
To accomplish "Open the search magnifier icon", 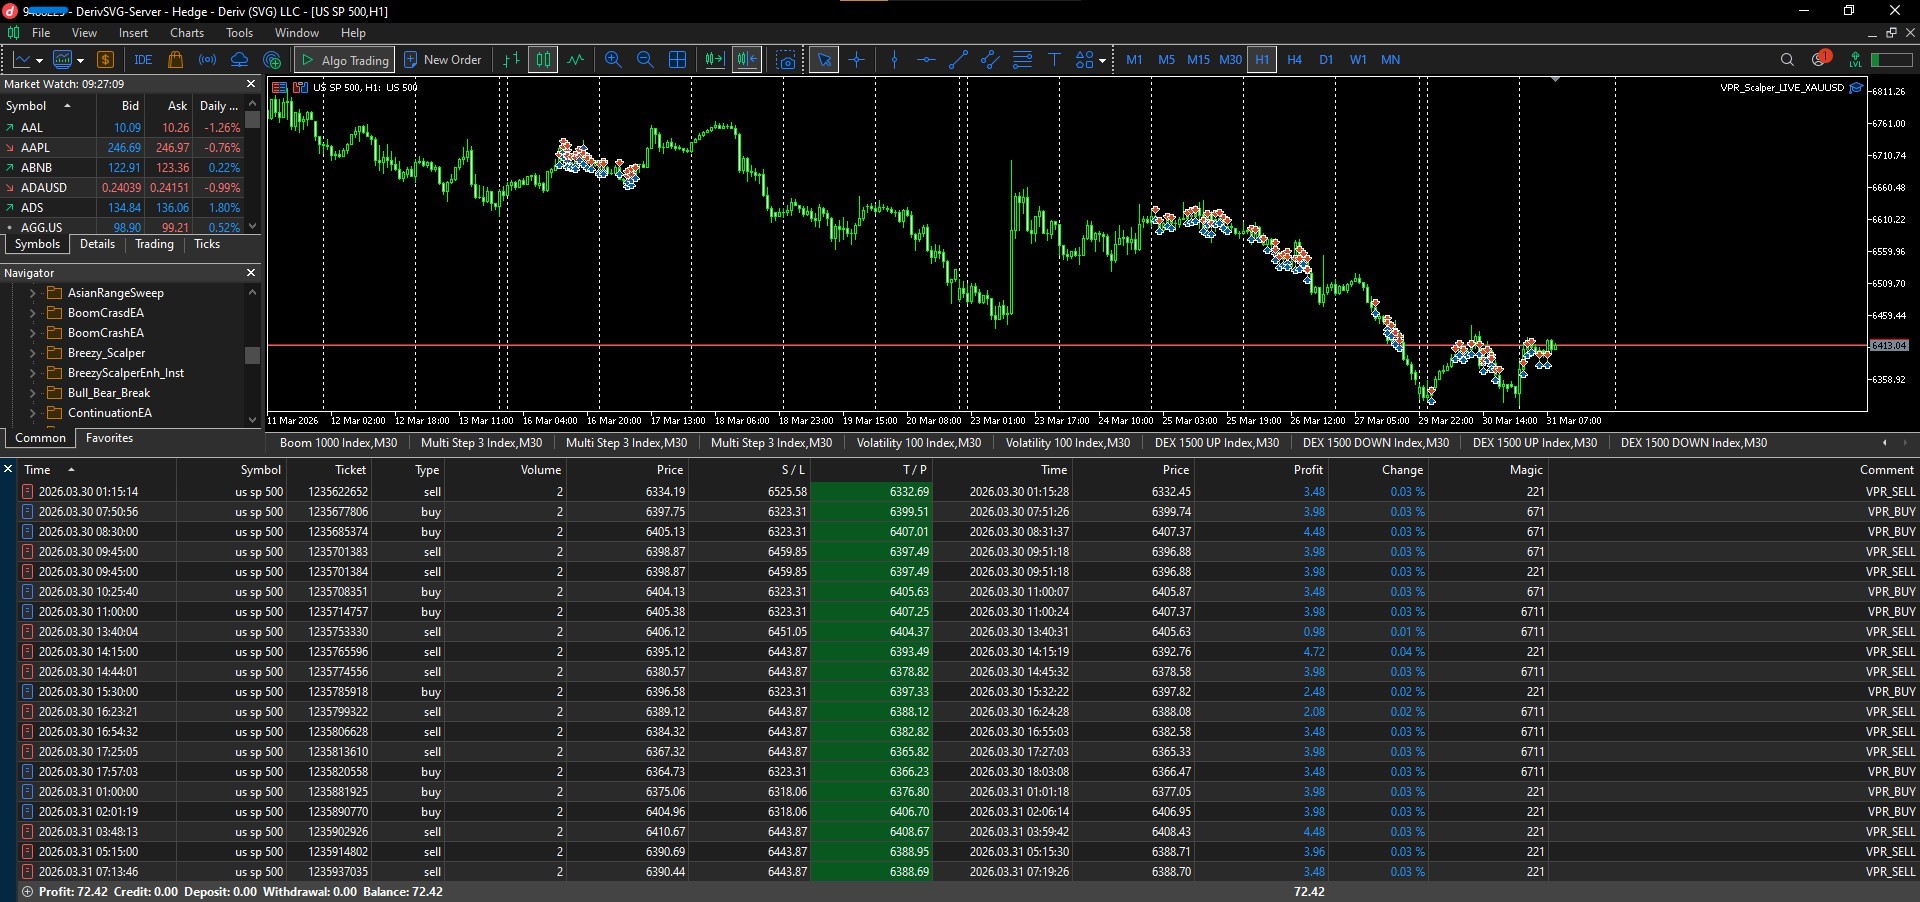I will [x=1787, y=60].
